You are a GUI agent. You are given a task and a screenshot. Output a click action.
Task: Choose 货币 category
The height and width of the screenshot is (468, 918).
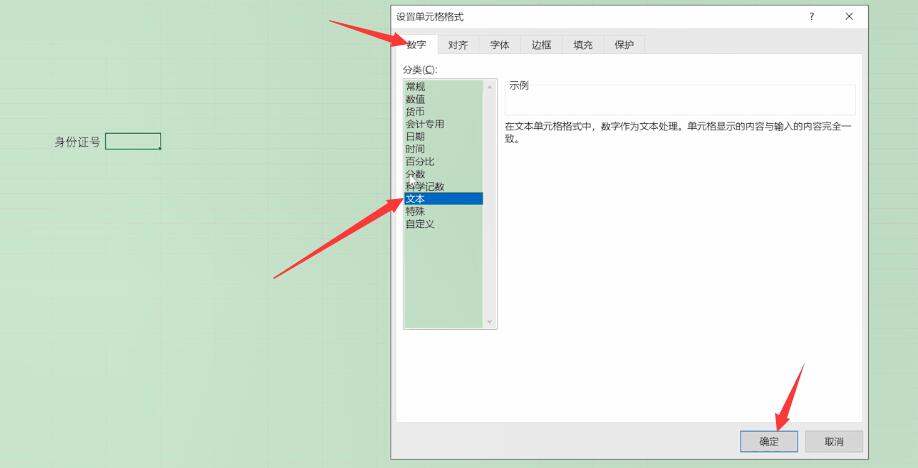click(443, 111)
